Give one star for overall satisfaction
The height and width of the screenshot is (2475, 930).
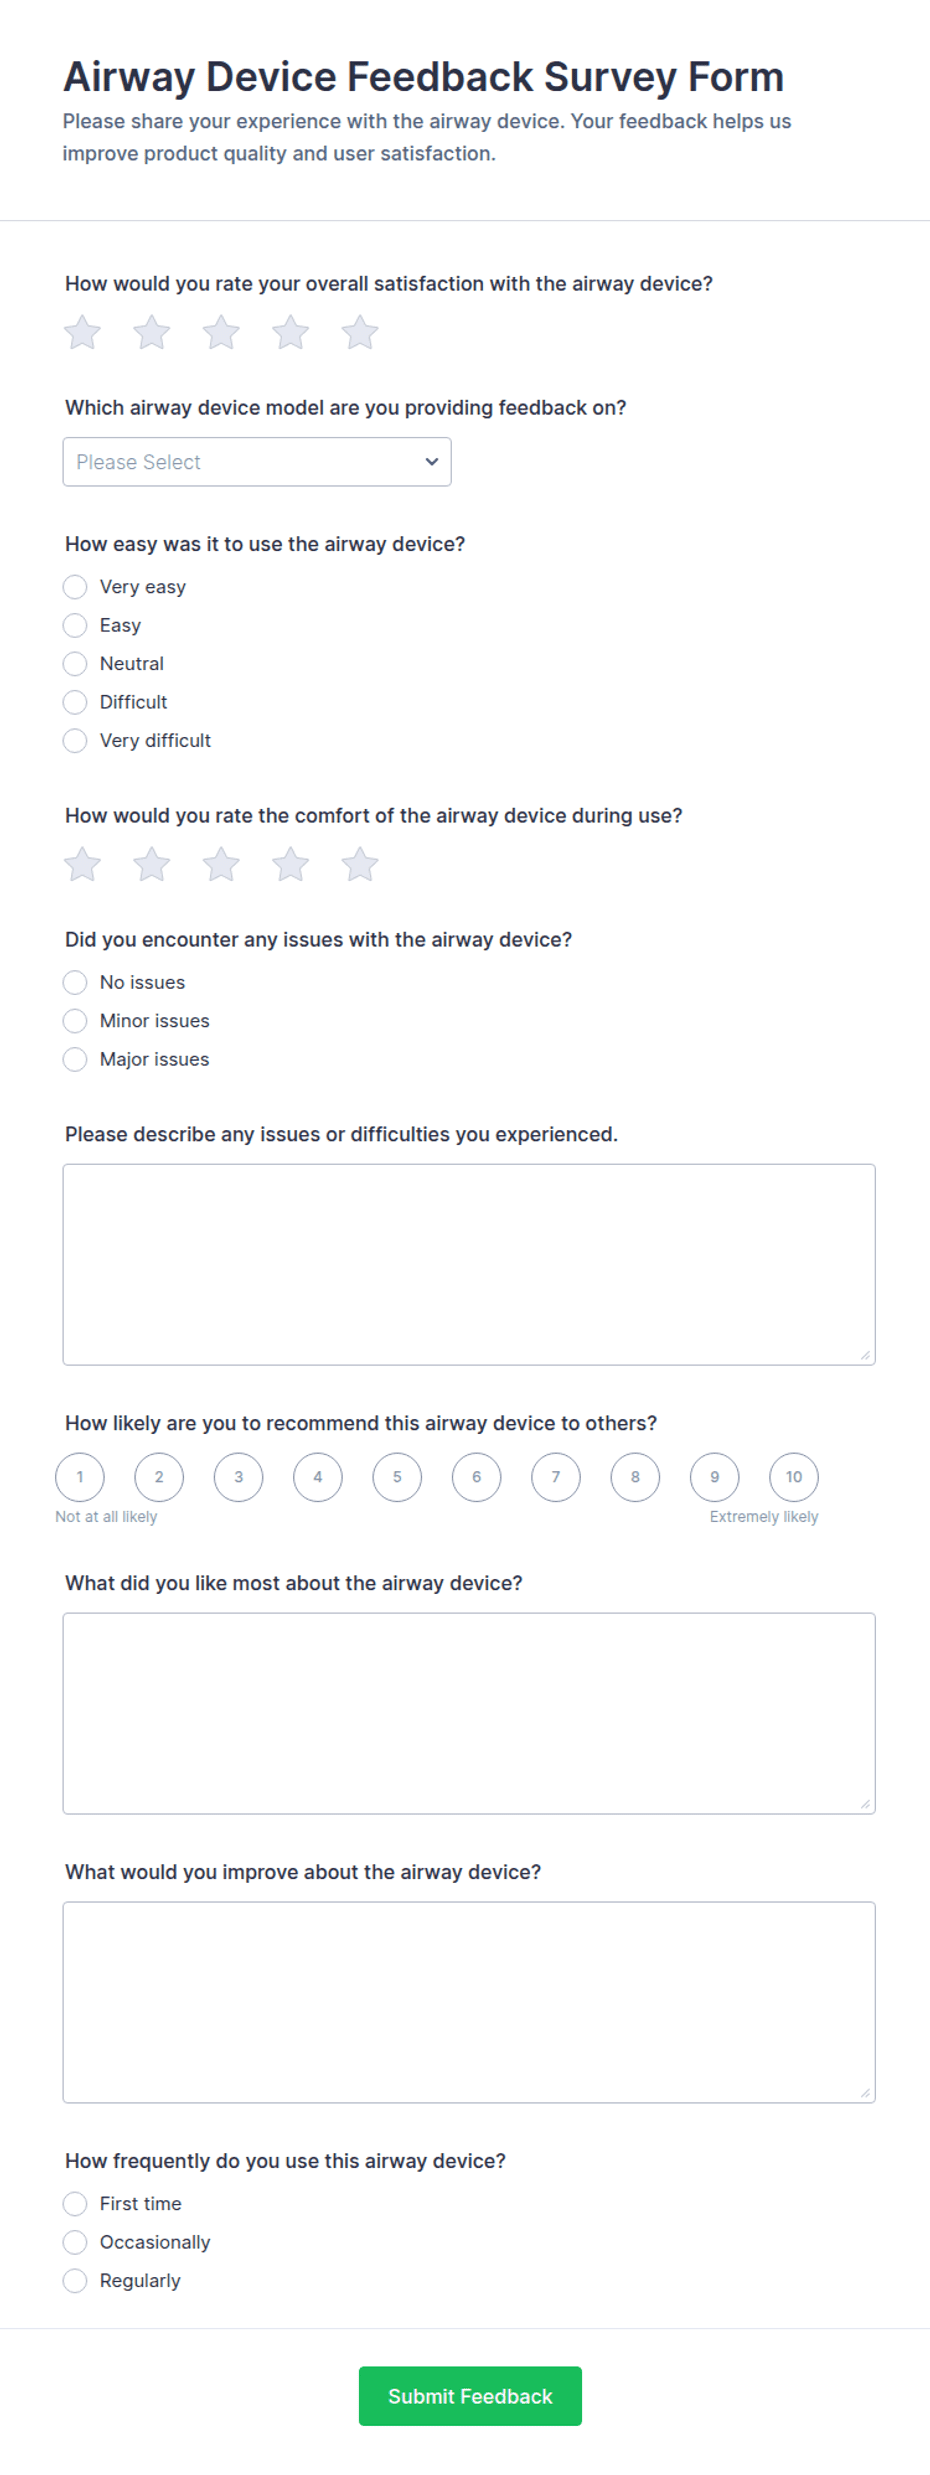coord(82,333)
